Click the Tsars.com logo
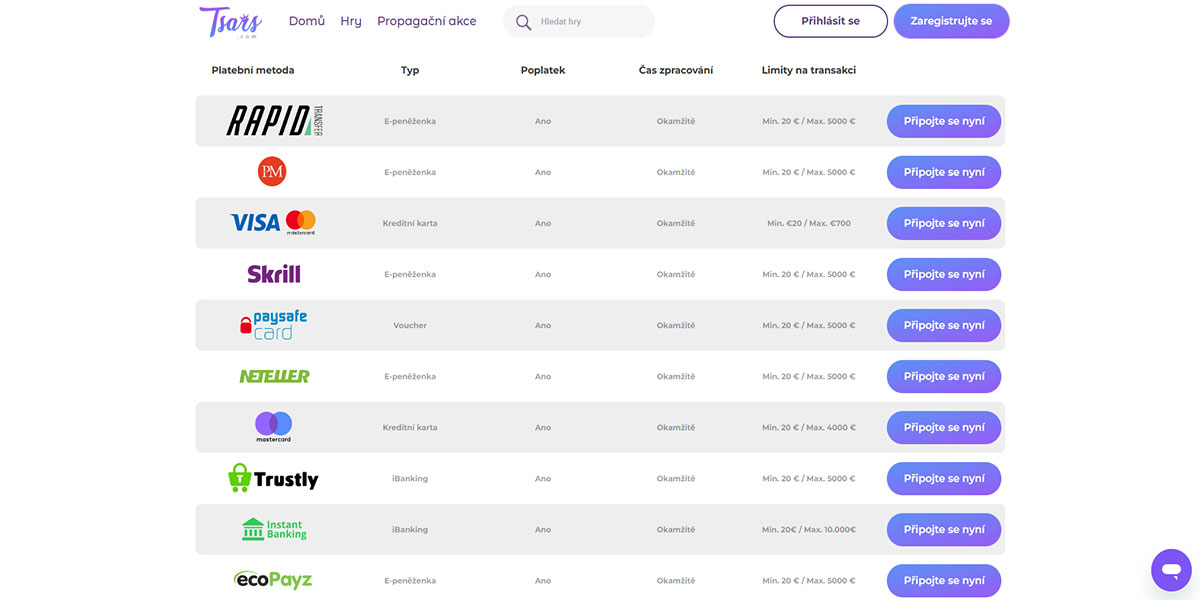This screenshot has width=1200, height=600. [231, 21]
